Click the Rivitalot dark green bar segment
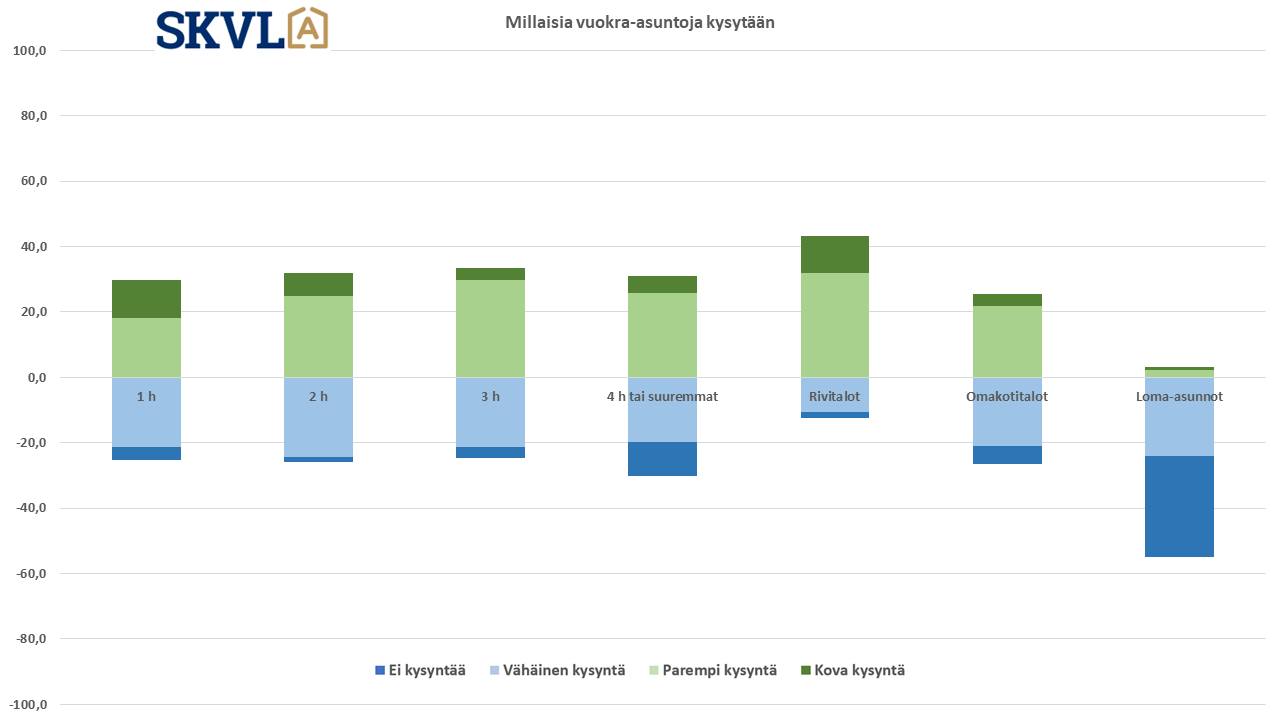Viewport: 1280px width, 720px height. [x=834, y=254]
